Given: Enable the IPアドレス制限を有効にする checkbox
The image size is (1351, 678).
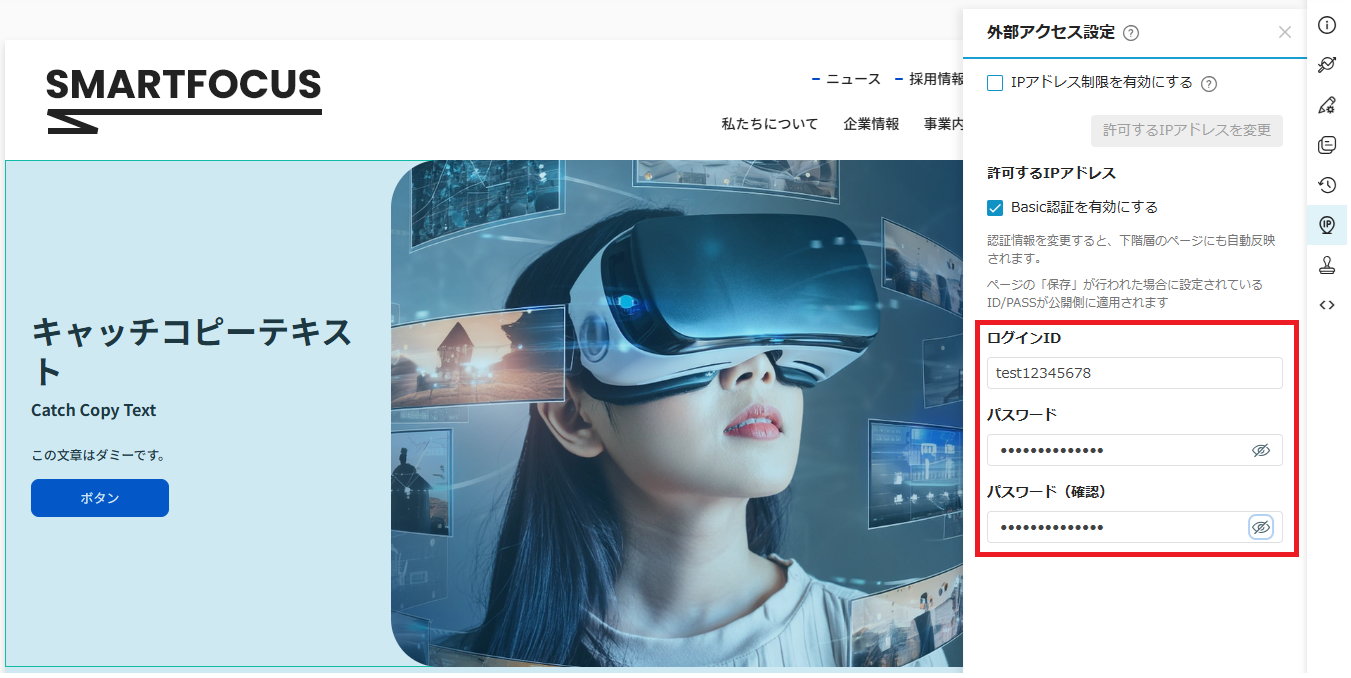Looking at the screenshot, I should (x=995, y=84).
